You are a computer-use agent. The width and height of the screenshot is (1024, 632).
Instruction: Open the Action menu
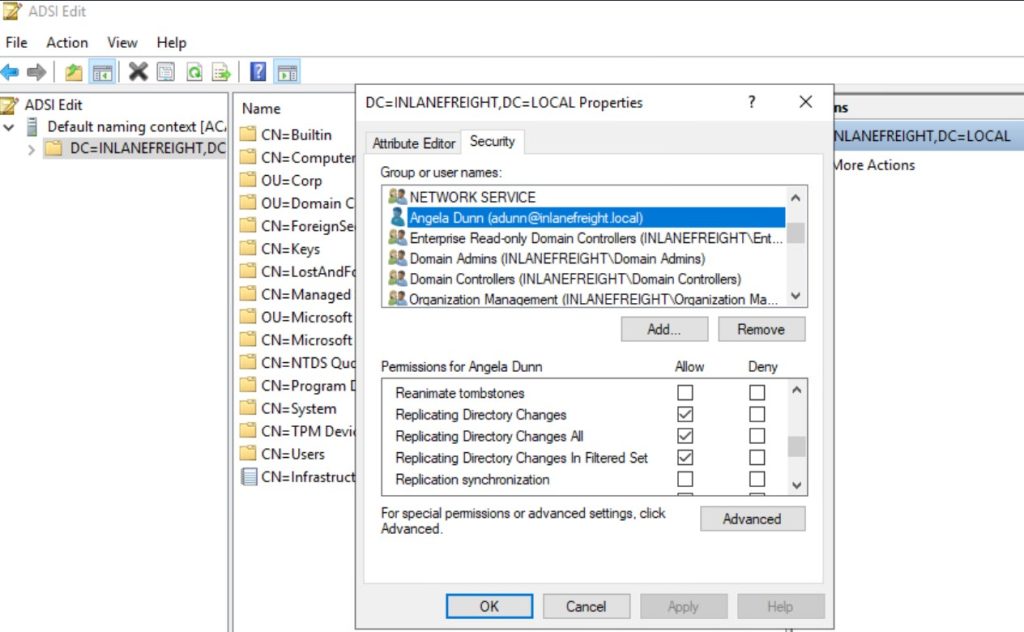click(x=67, y=43)
